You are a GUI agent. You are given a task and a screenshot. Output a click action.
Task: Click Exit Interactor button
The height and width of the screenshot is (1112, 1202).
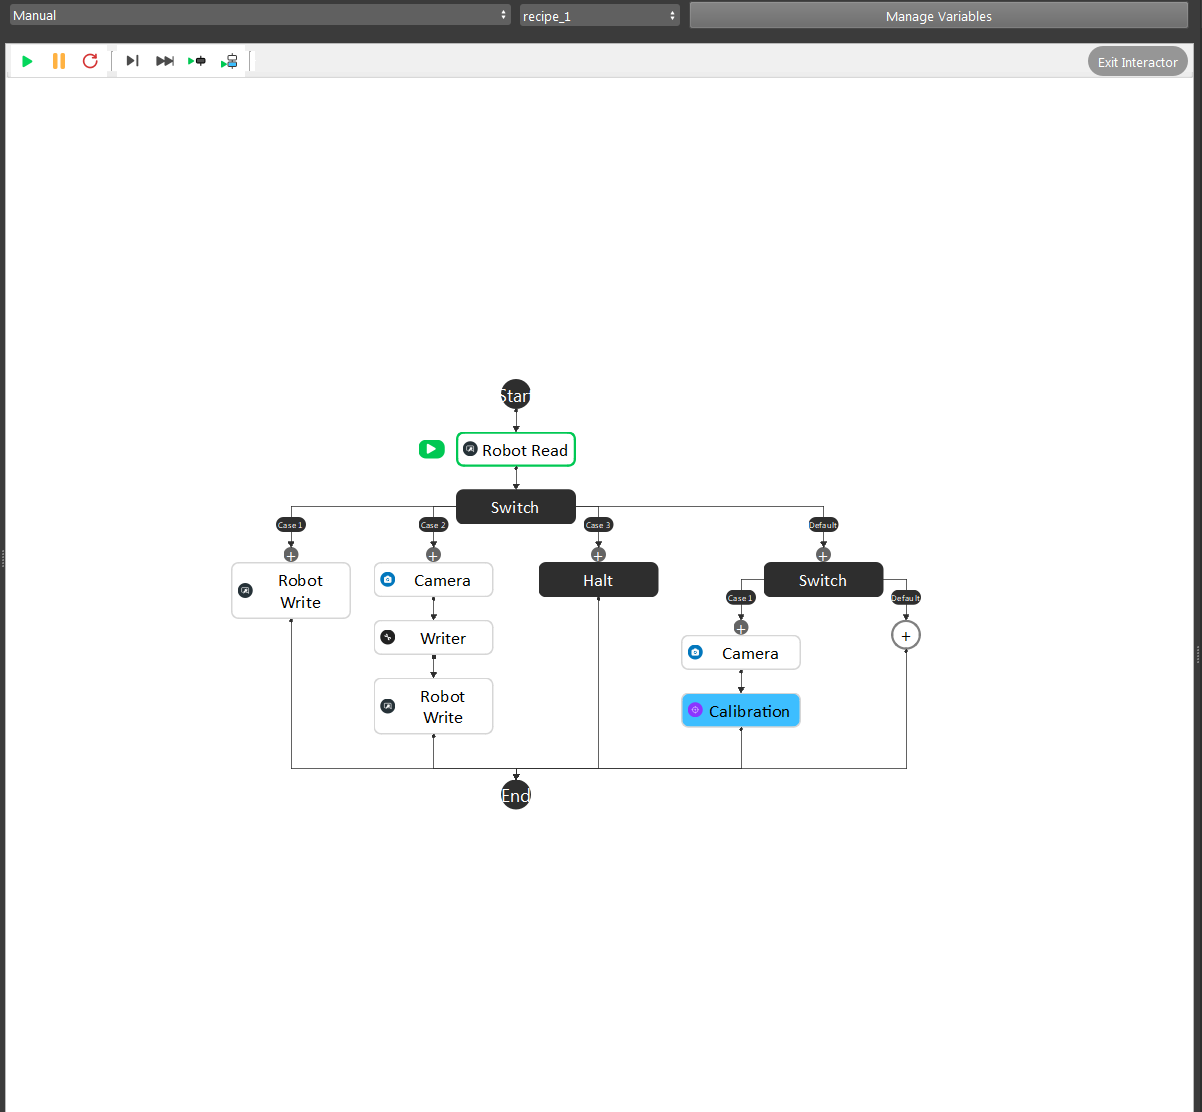coord(1138,62)
